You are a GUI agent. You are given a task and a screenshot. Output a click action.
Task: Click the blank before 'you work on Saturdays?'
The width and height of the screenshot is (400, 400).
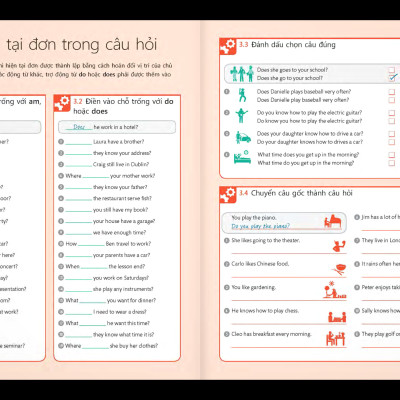coord(79,279)
